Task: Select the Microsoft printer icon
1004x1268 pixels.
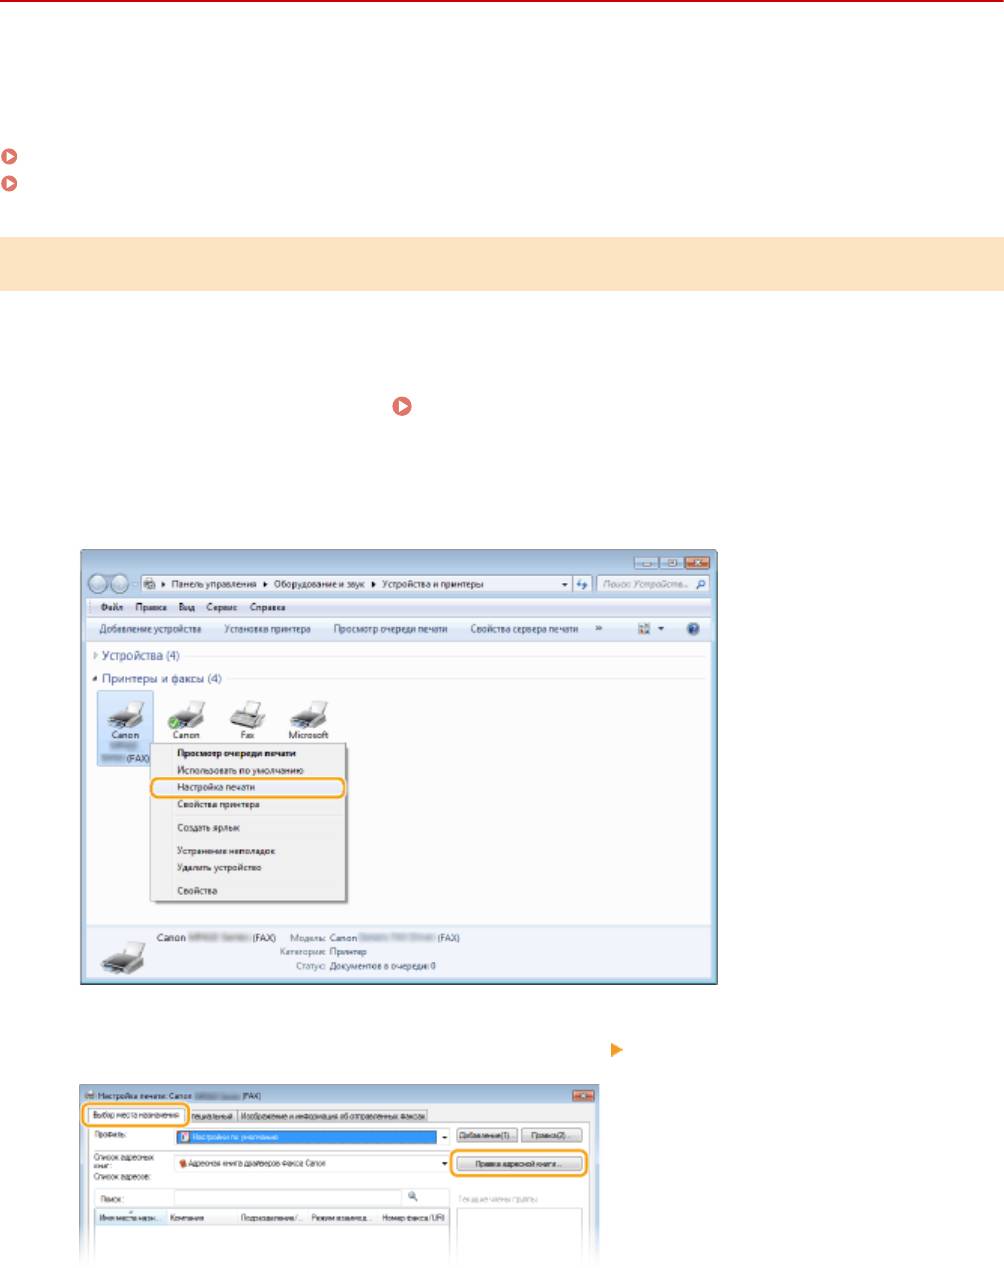Action: pyautogui.click(x=308, y=716)
